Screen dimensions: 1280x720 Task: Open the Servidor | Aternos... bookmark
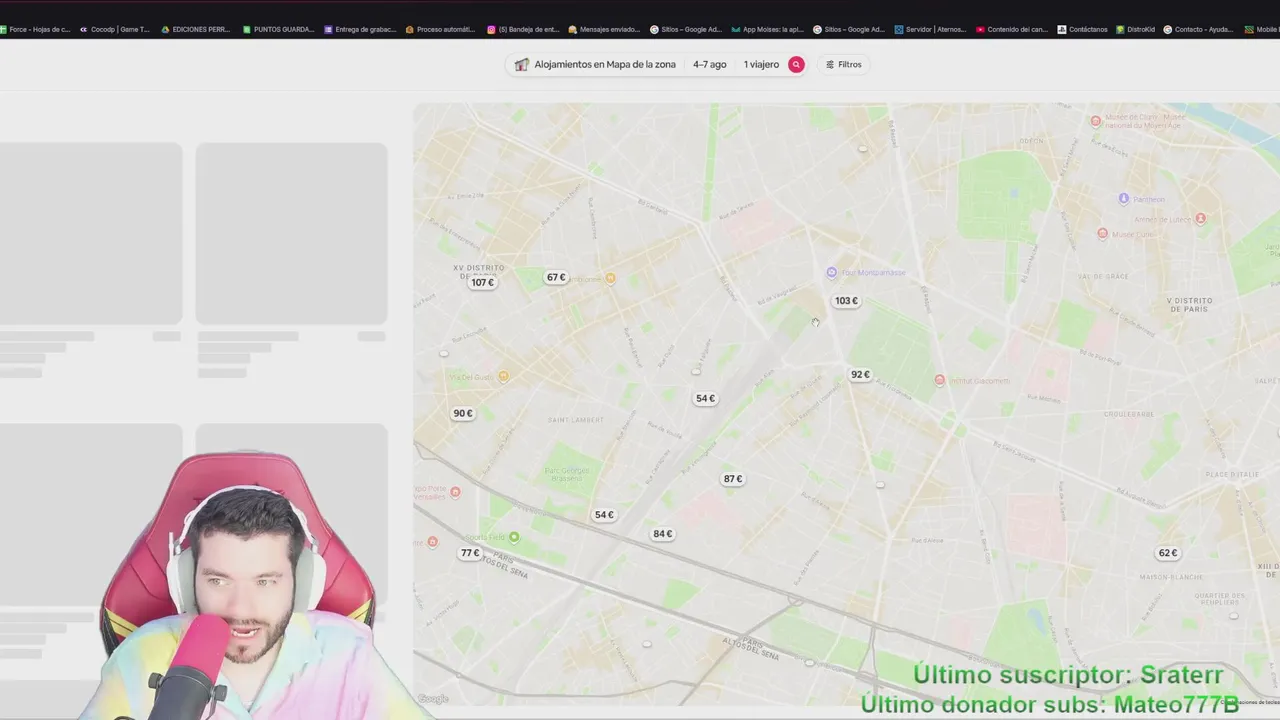[x=930, y=29]
